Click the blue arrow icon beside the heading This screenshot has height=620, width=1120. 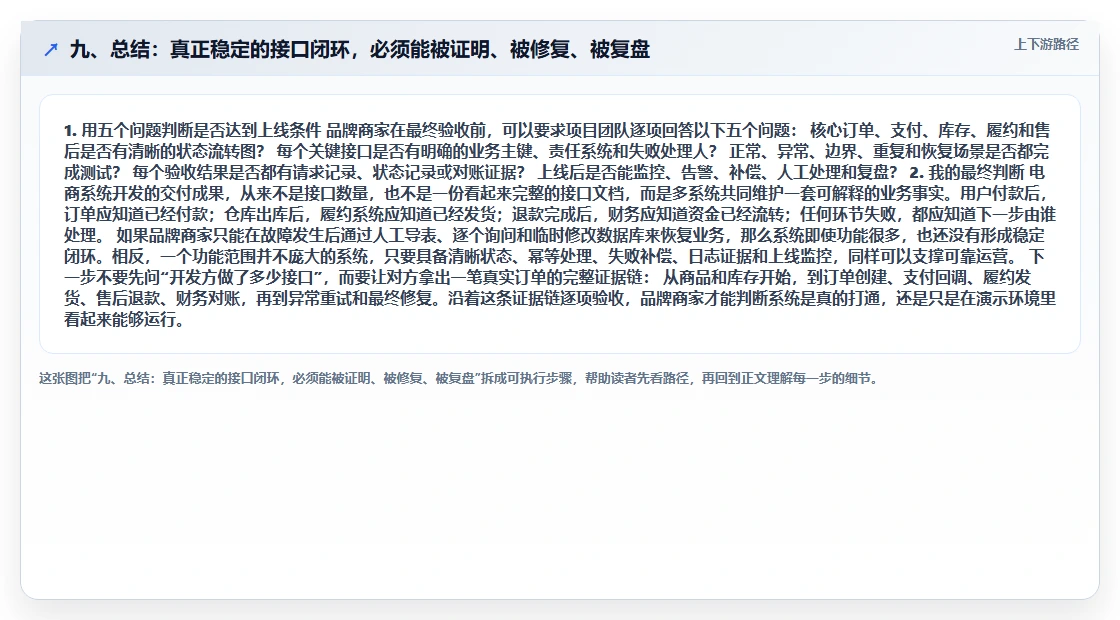[51, 49]
